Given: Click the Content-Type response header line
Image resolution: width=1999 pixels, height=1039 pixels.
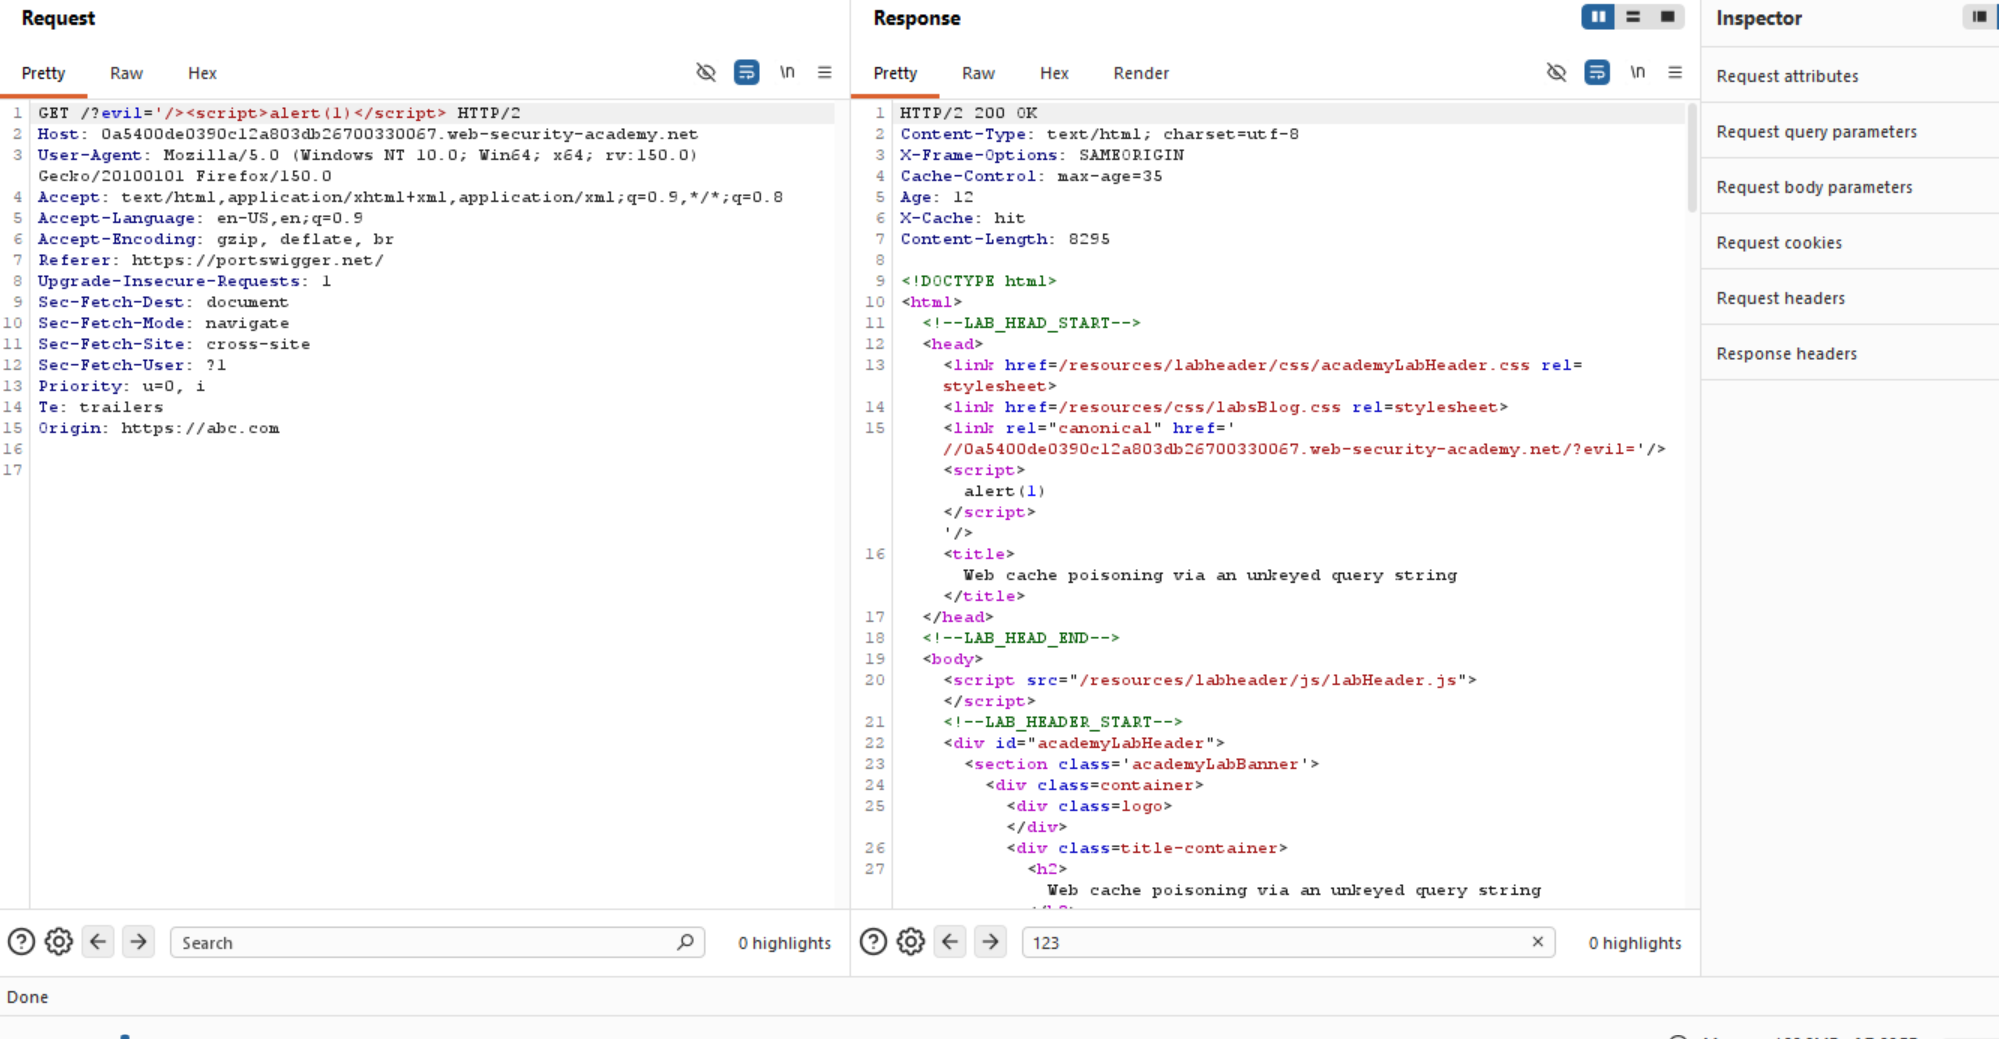Looking at the screenshot, I should pyautogui.click(x=1099, y=134).
